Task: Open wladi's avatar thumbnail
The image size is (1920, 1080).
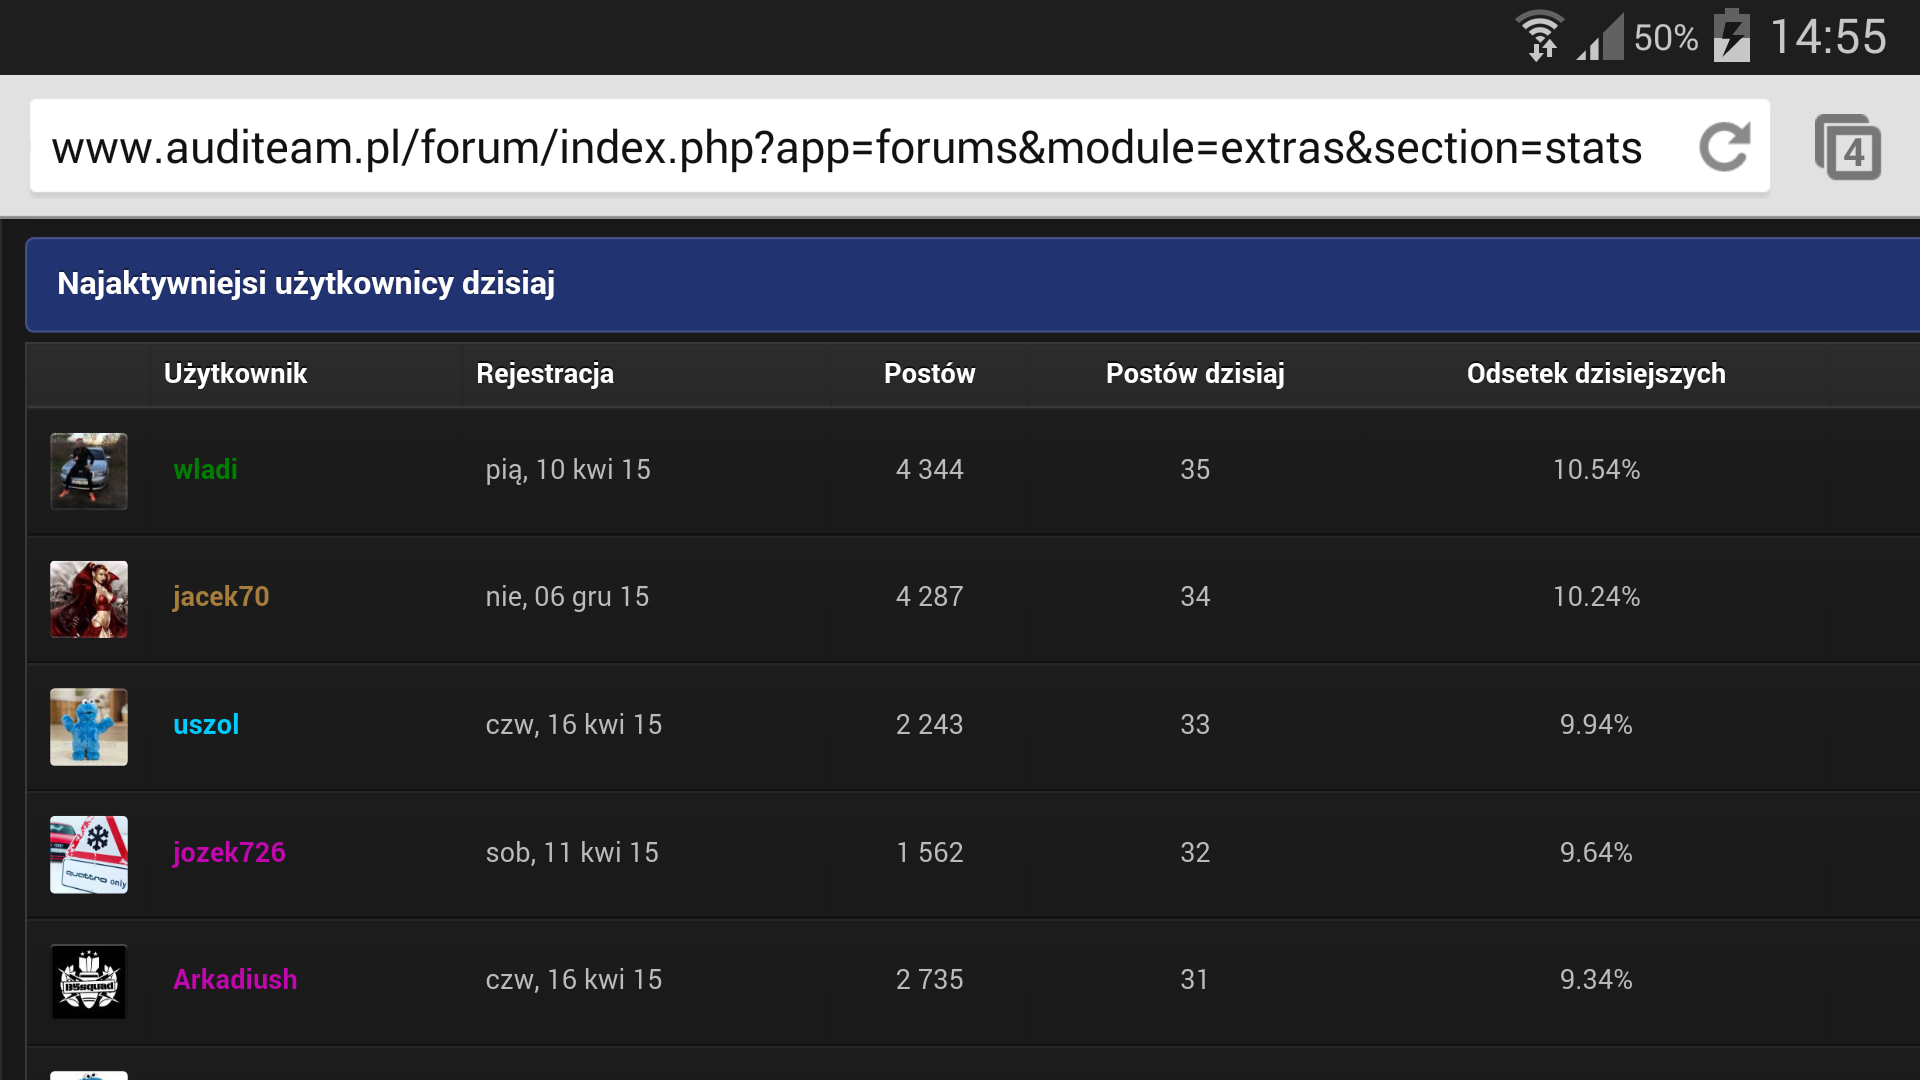Action: click(89, 471)
